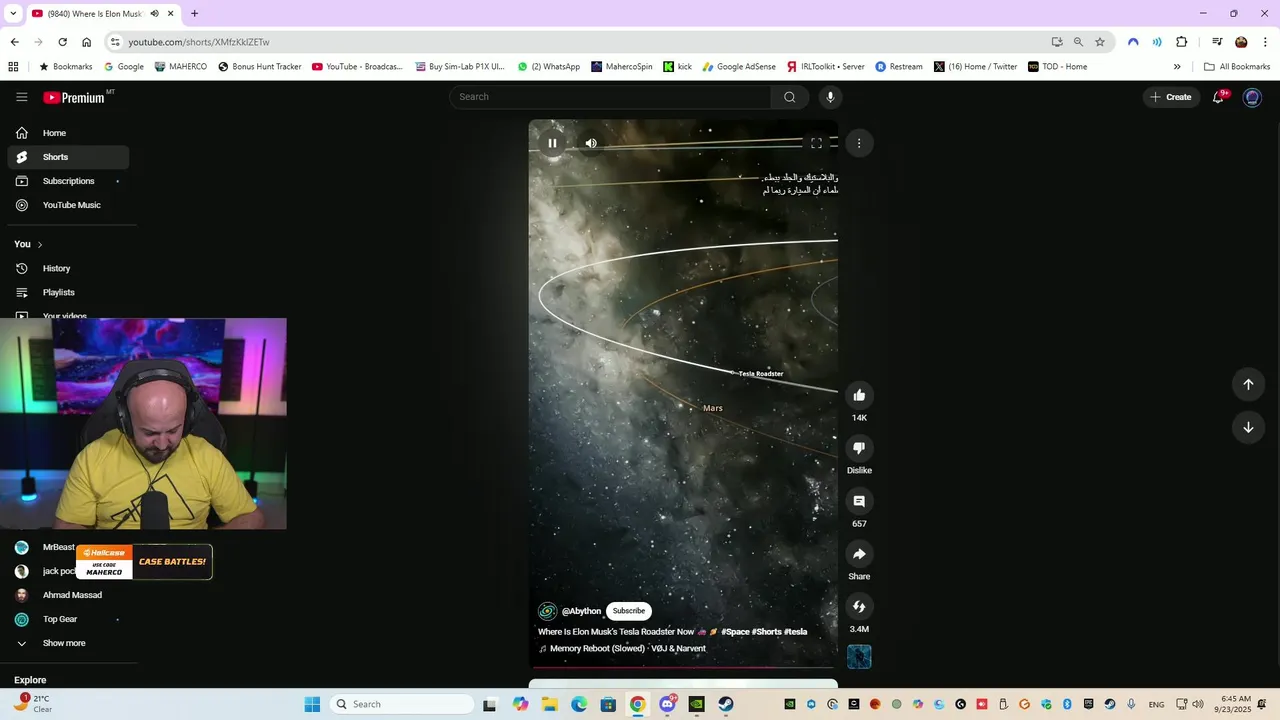Open the zoom magnifier in address bar

1078,42
